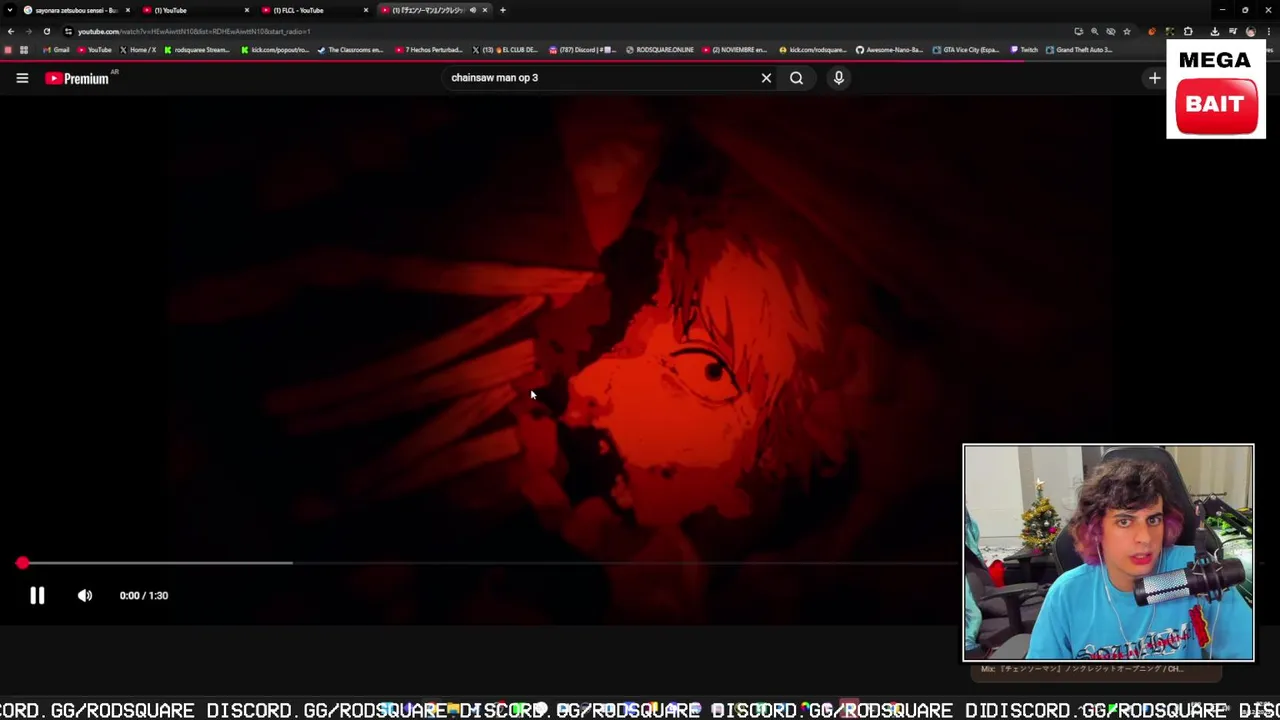Image resolution: width=1280 pixels, height=720 pixels.
Task: Open the Extensions puzzle icon
Action: 1188,31
